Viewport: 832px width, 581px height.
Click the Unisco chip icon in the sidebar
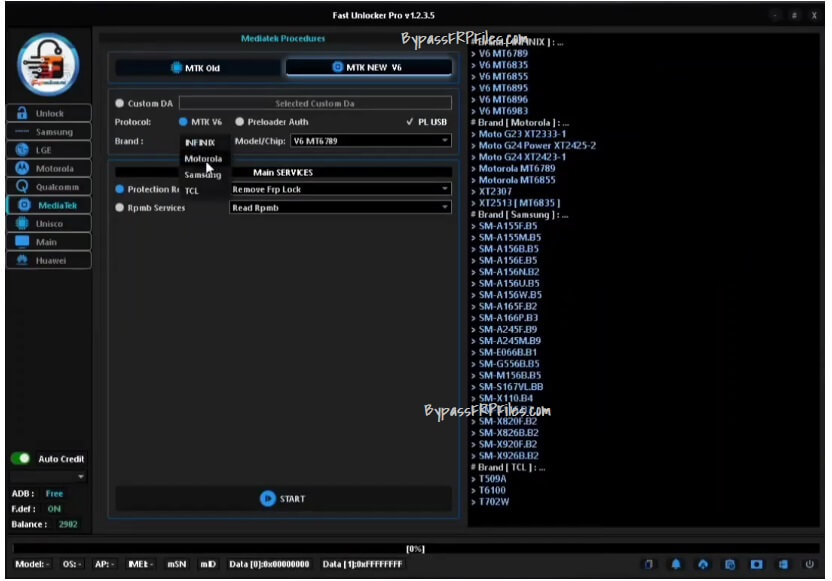point(22,223)
